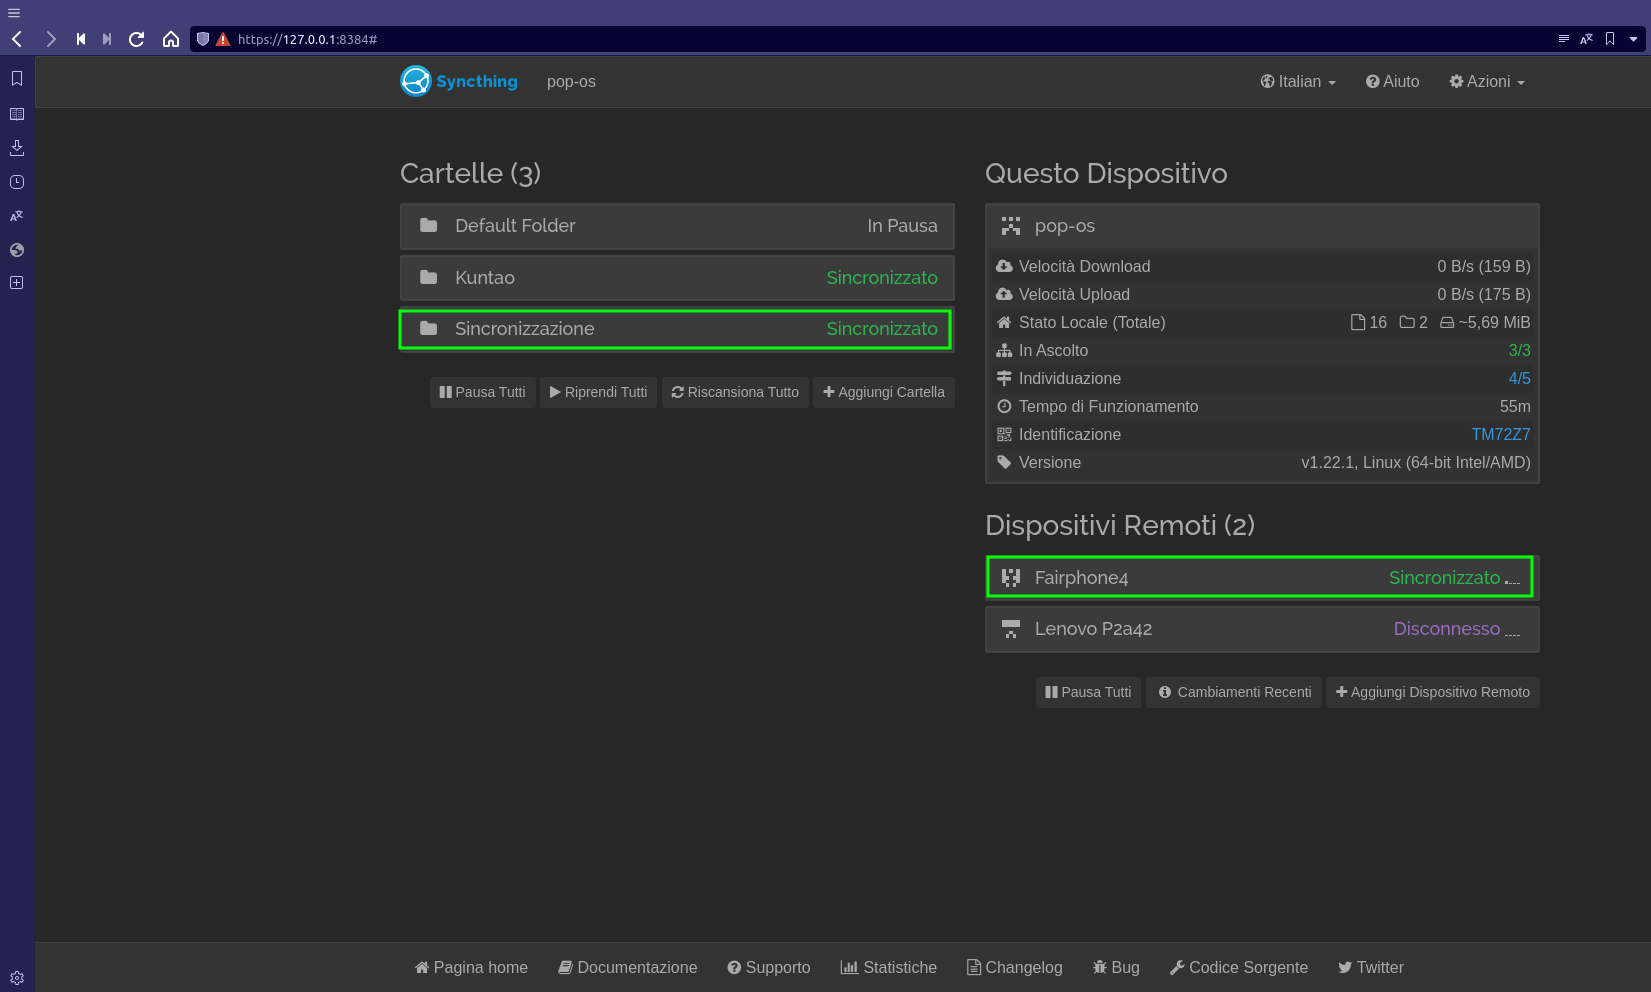Click Aggiungi Dispositivo Remoto
This screenshot has height=992, width=1651.
point(1433,692)
